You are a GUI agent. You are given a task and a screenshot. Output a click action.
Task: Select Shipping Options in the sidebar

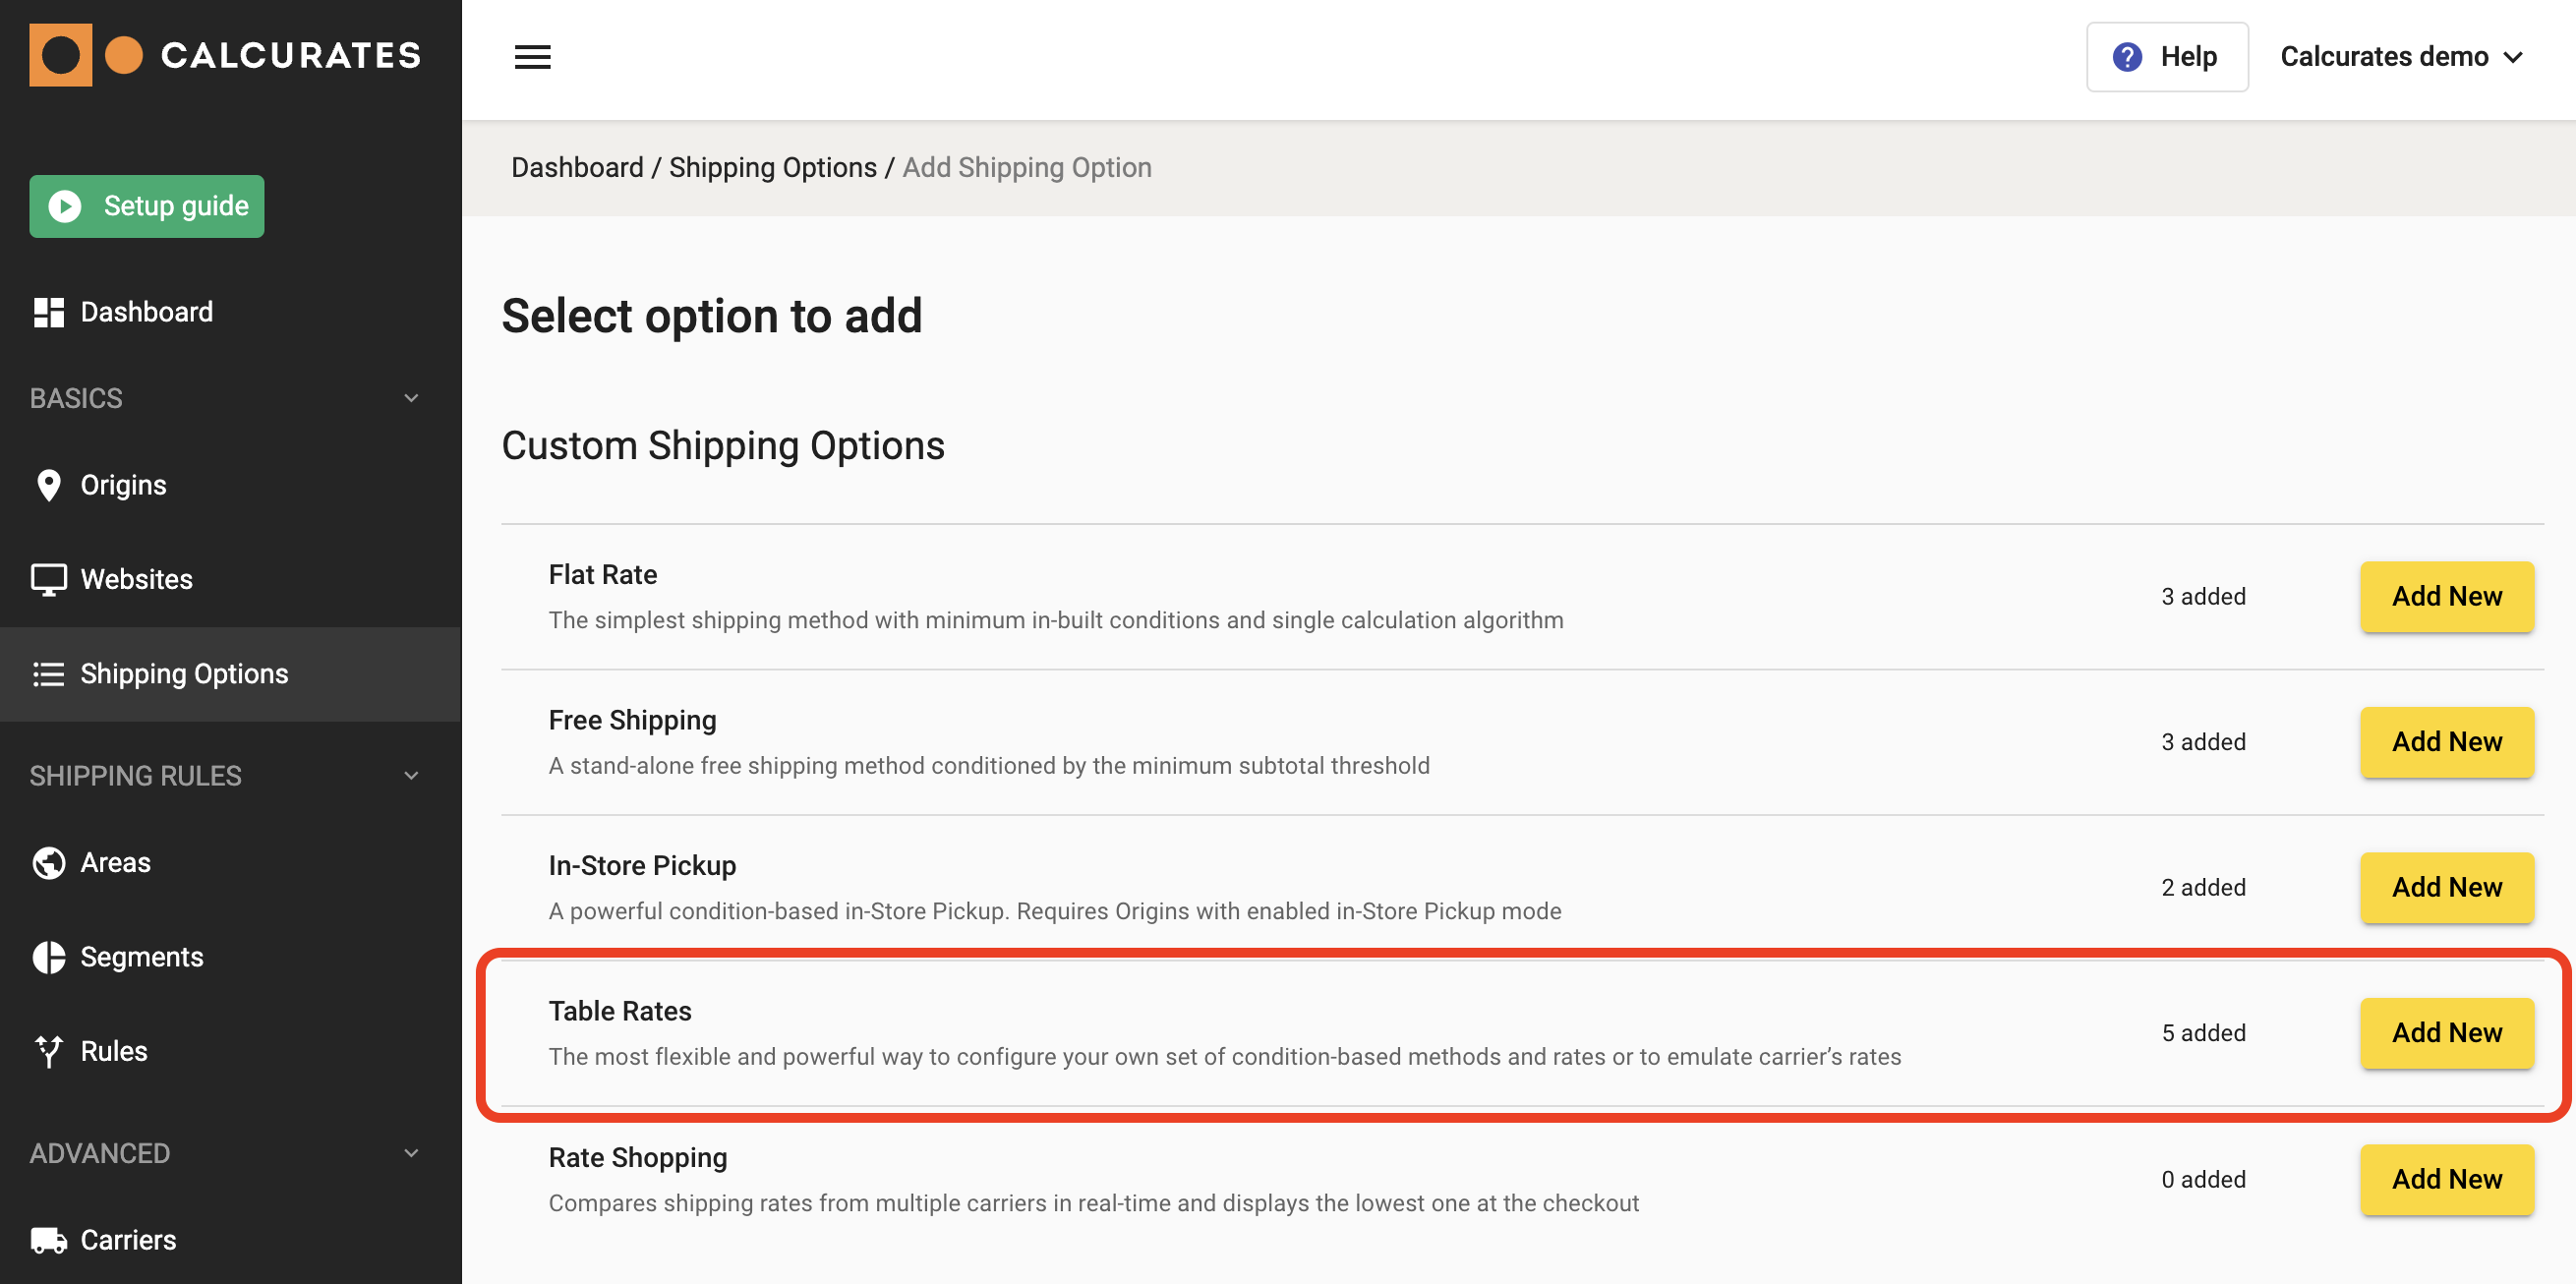tap(231, 674)
